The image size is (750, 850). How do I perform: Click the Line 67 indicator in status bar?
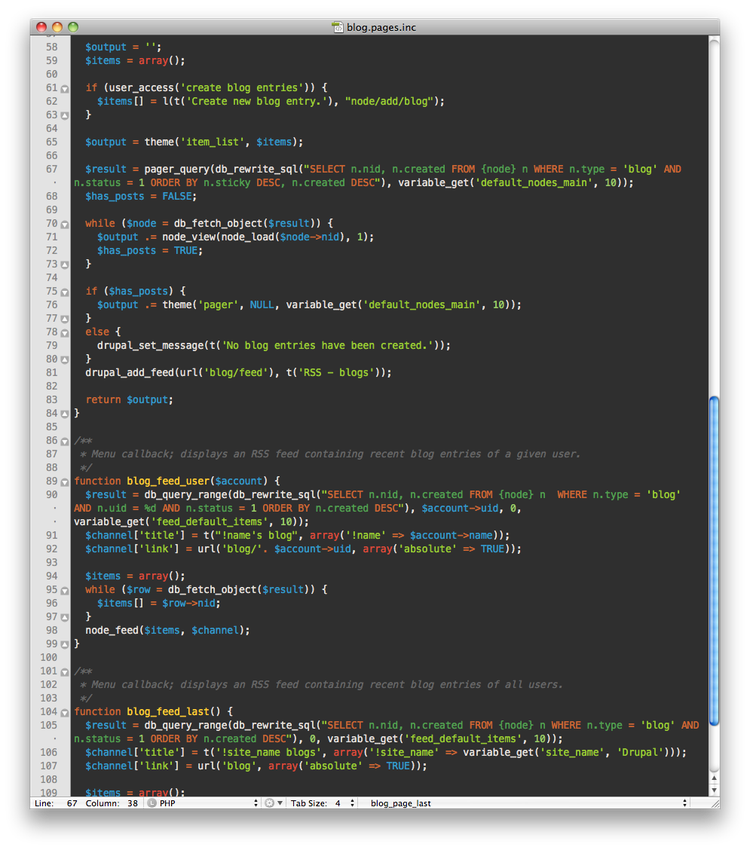[x=56, y=803]
